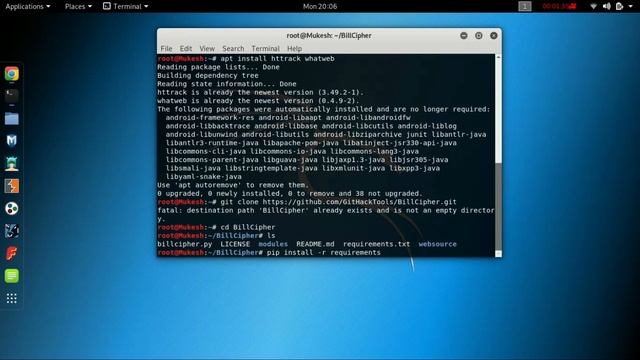Open Google Chrome from the dock

12,74
